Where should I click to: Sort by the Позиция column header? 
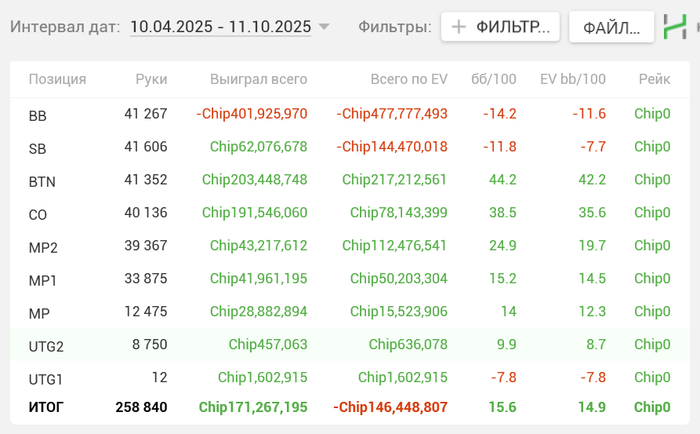(57, 79)
